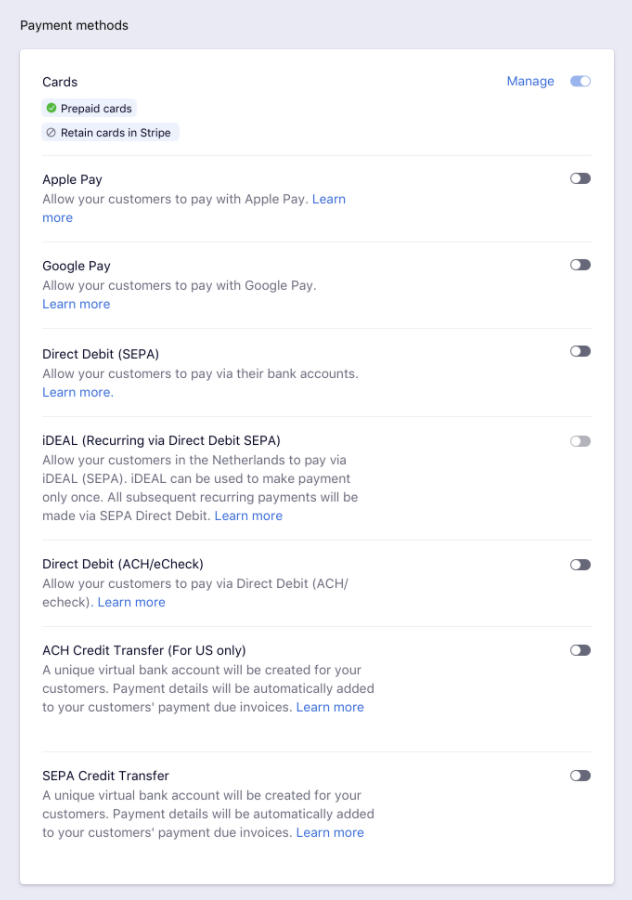This screenshot has height=900, width=632.
Task: Turn on SEPA Credit Transfer
Action: coord(580,775)
